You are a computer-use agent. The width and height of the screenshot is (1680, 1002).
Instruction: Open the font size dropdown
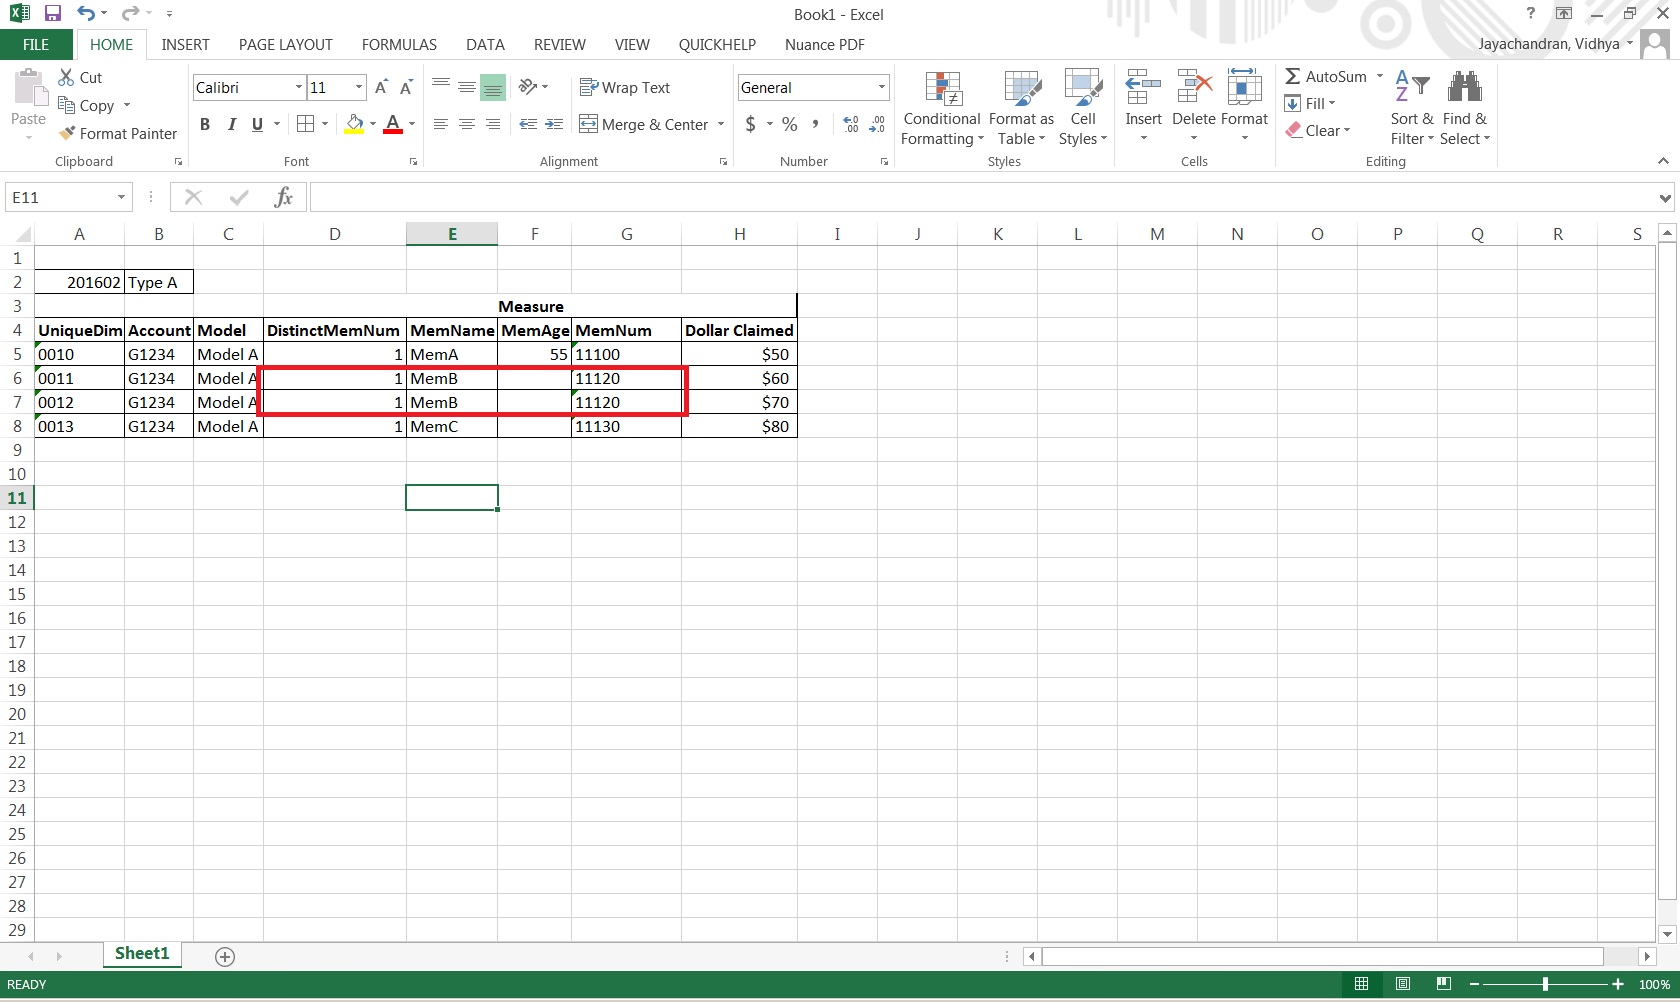359,88
